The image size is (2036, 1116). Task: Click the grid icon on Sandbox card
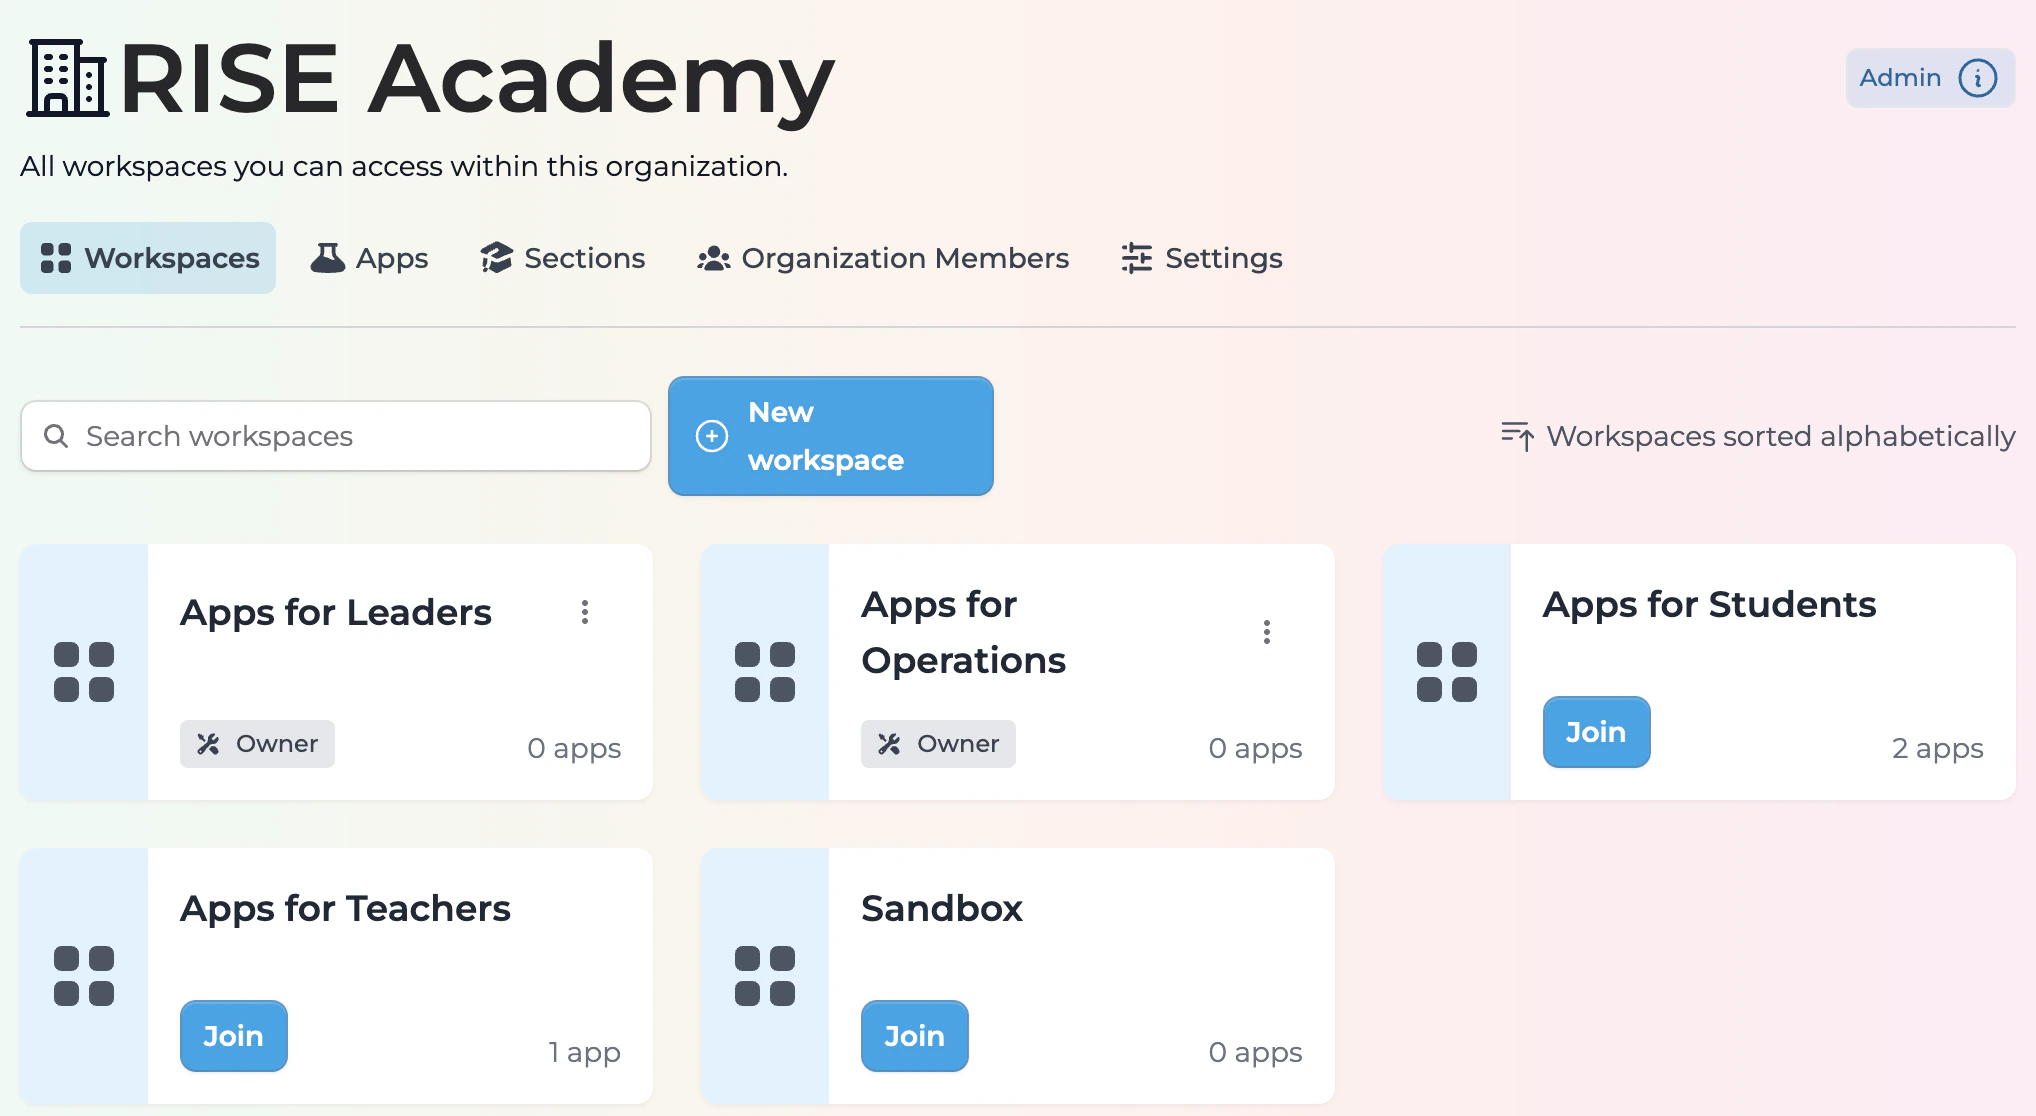(x=765, y=976)
